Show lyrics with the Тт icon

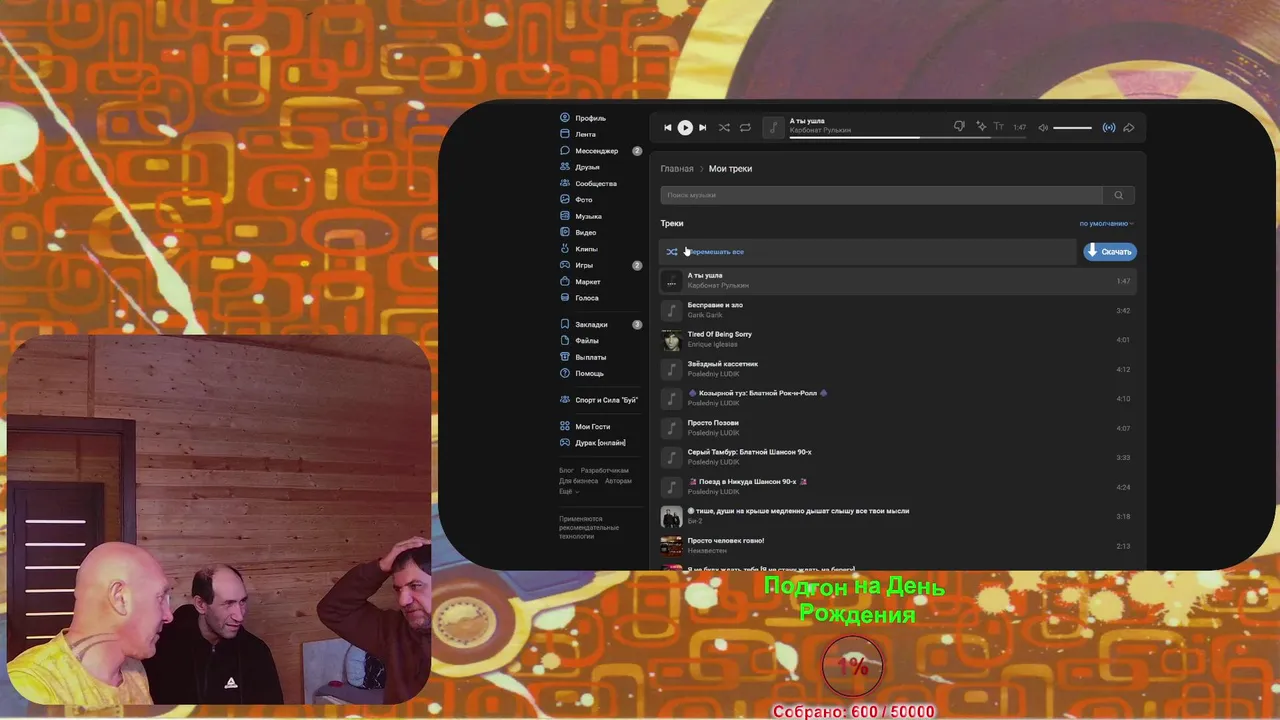[998, 127]
